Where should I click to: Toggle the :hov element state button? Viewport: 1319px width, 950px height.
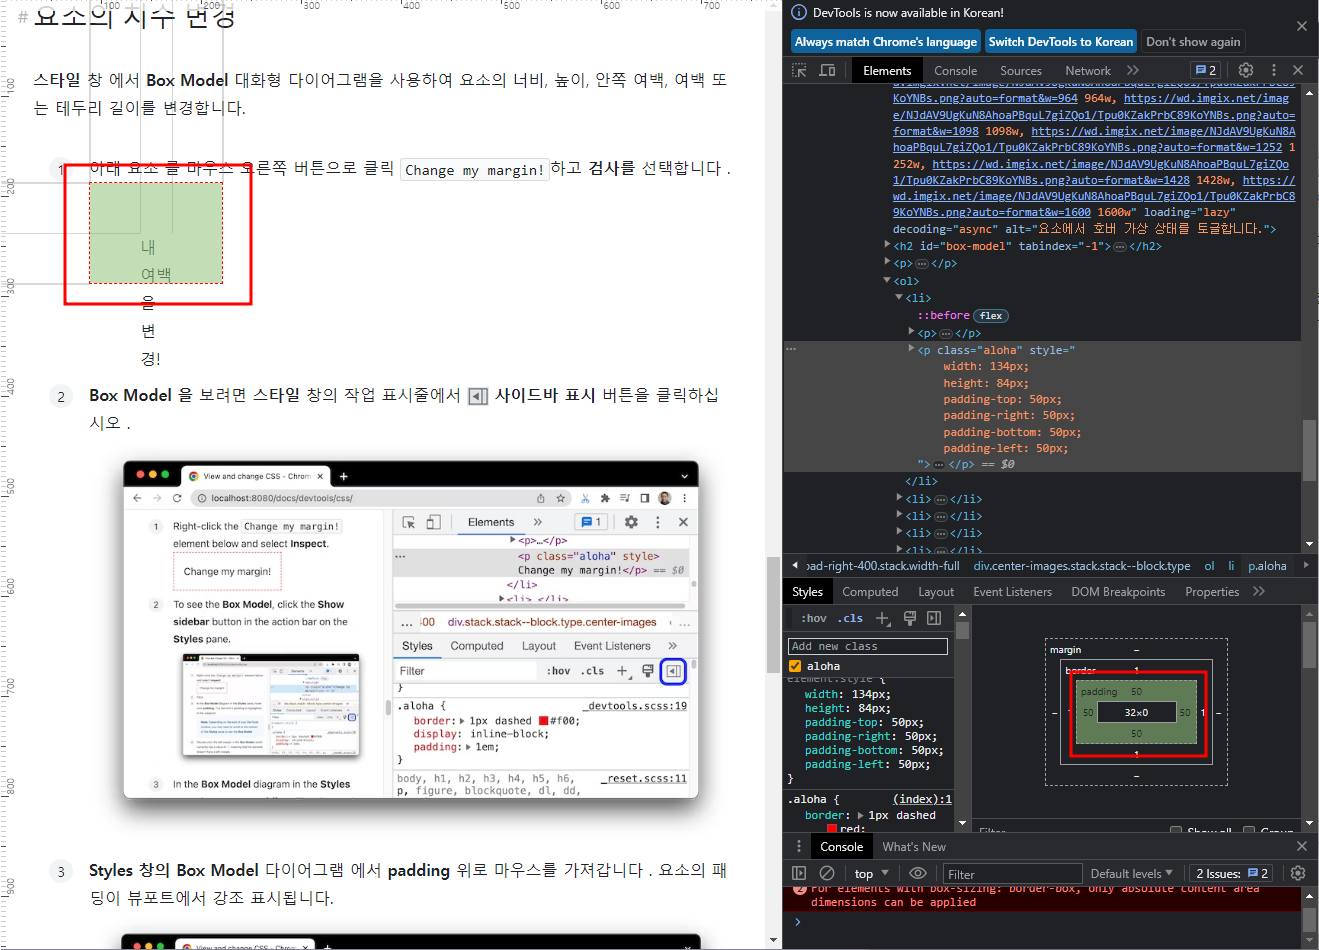(814, 618)
